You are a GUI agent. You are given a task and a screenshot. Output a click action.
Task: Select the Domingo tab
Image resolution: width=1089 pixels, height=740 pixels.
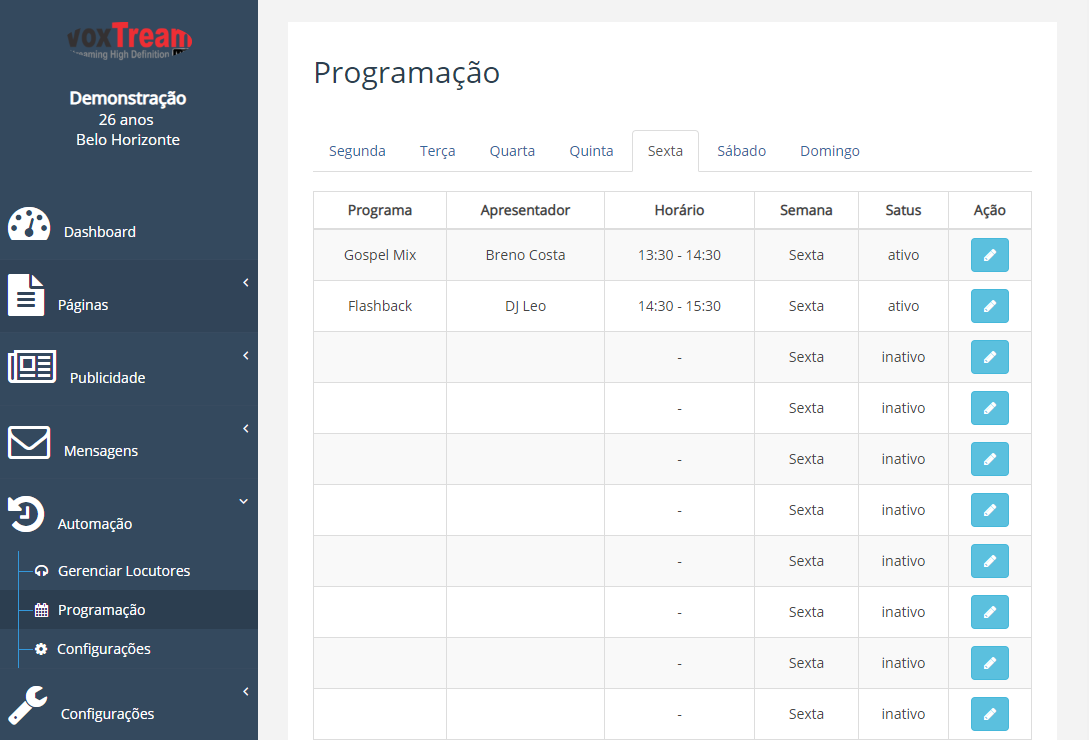829,151
